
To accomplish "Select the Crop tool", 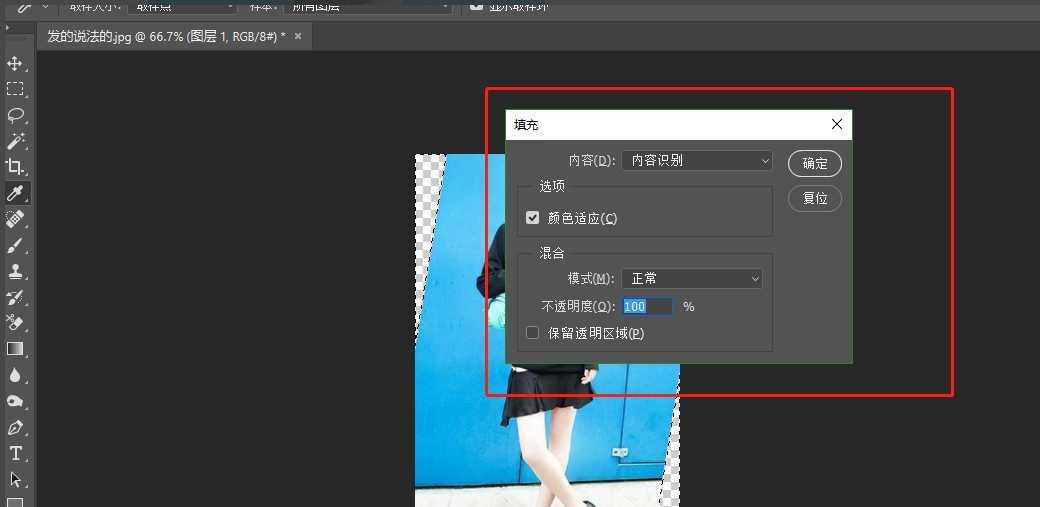I will [15, 167].
